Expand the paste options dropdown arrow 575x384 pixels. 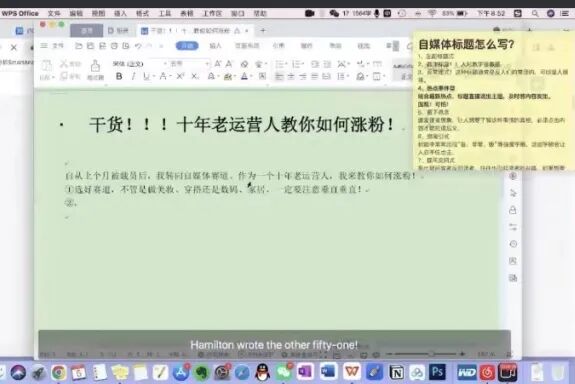pos(53,77)
